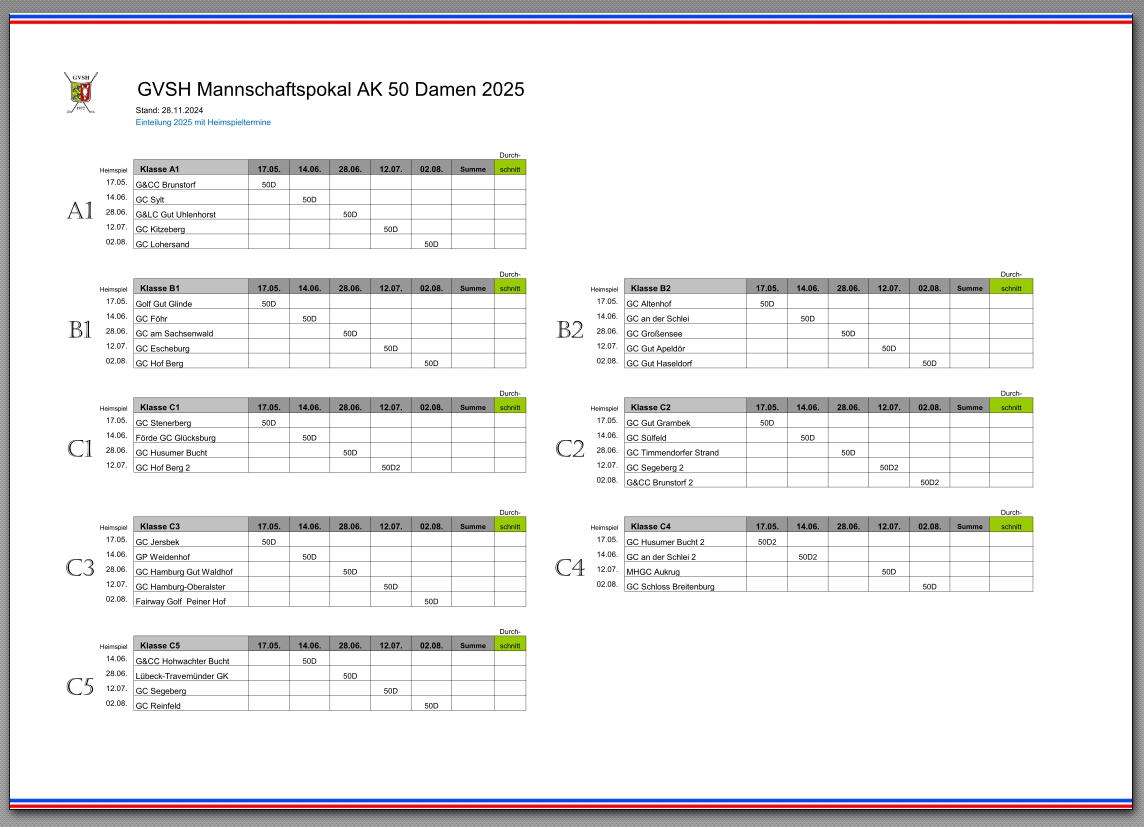The image size is (1144, 827).
Task: Click the green 'schnitt' header of Klasse A1
Action: click(x=510, y=168)
